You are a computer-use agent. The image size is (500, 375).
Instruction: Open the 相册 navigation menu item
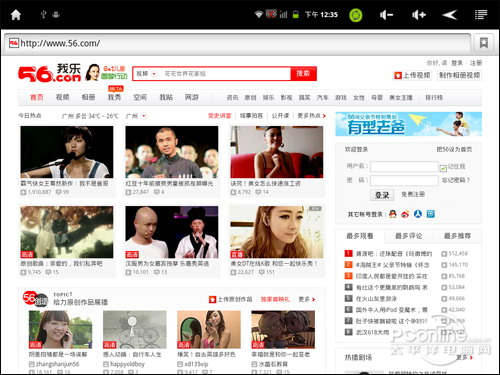pos(88,97)
